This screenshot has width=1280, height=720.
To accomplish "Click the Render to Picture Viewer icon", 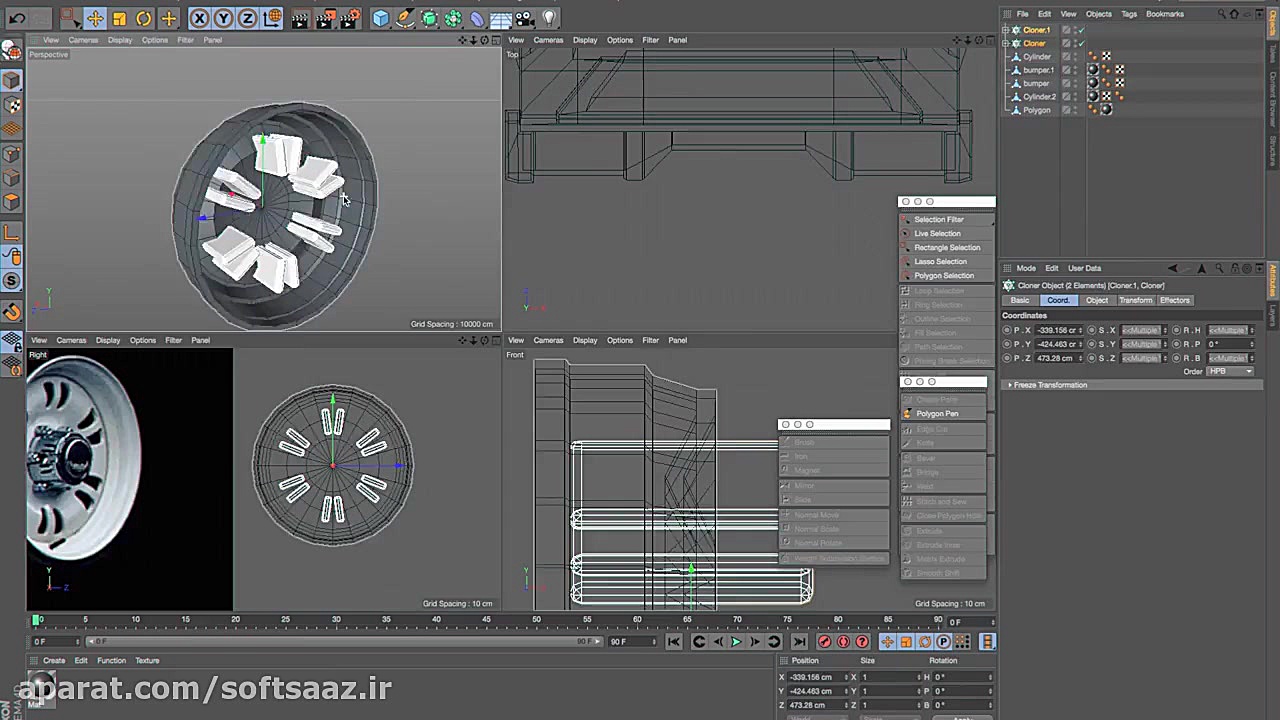I will (325, 18).
